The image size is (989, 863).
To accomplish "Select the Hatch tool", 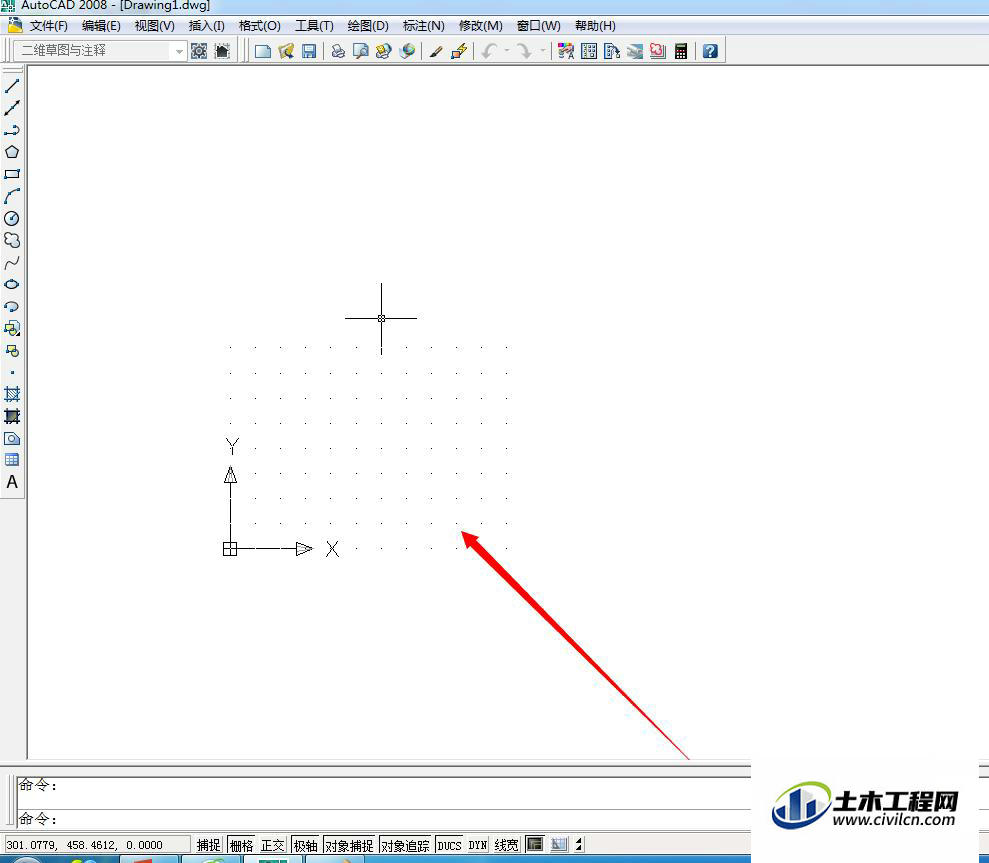I will (12, 394).
